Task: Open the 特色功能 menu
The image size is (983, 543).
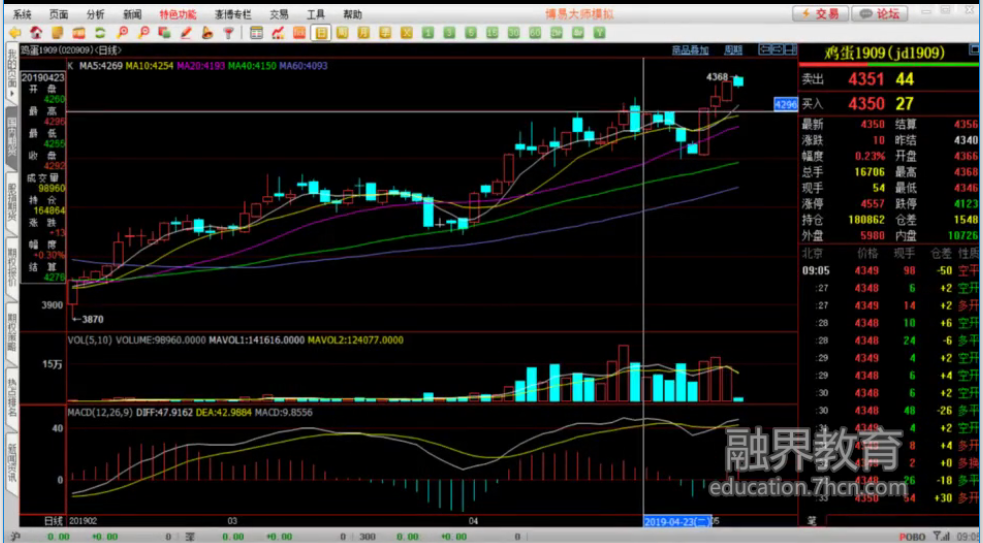Action: (x=178, y=14)
